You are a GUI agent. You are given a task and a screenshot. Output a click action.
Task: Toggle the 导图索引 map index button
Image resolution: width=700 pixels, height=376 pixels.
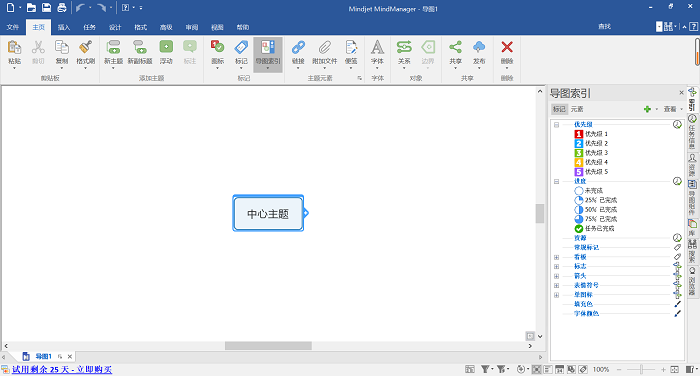tap(268, 54)
